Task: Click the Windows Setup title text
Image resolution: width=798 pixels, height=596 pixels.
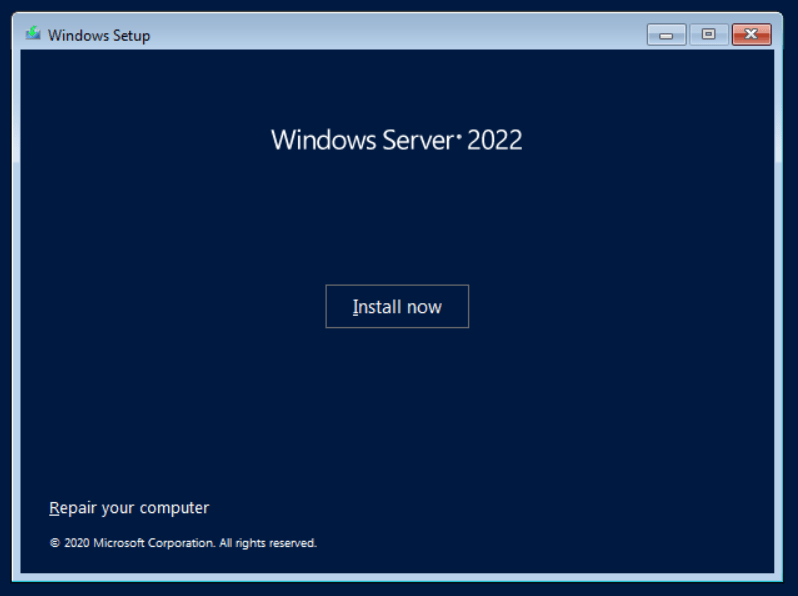Action: point(99,36)
